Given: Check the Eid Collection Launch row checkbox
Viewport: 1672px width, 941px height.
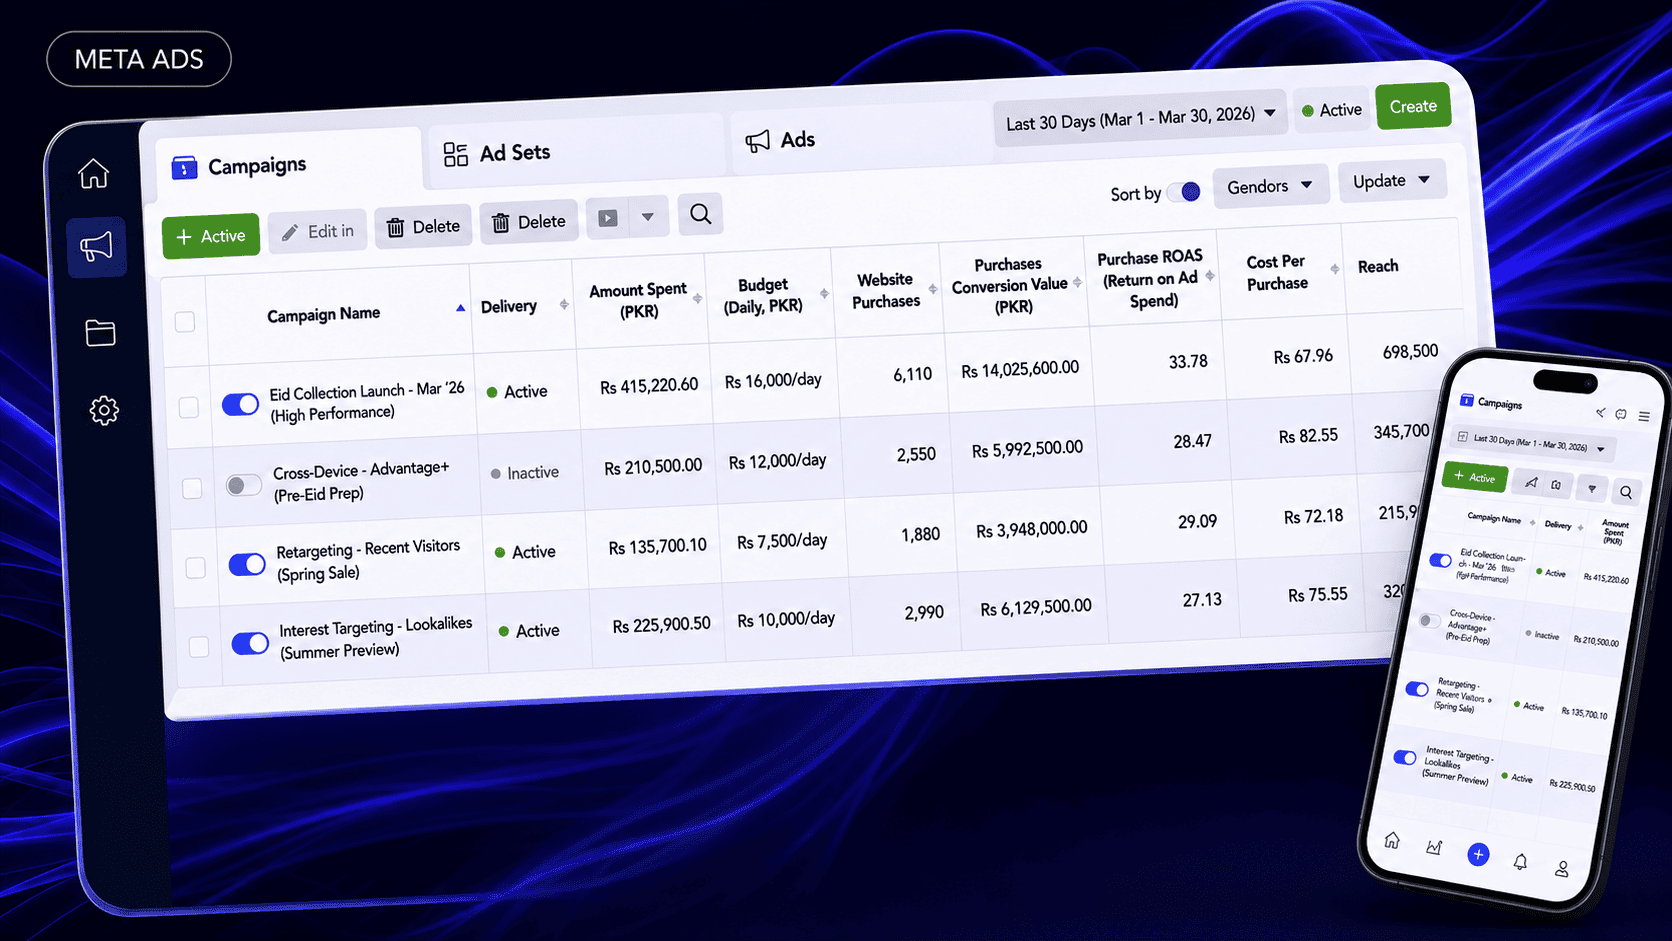Looking at the screenshot, I should point(188,407).
